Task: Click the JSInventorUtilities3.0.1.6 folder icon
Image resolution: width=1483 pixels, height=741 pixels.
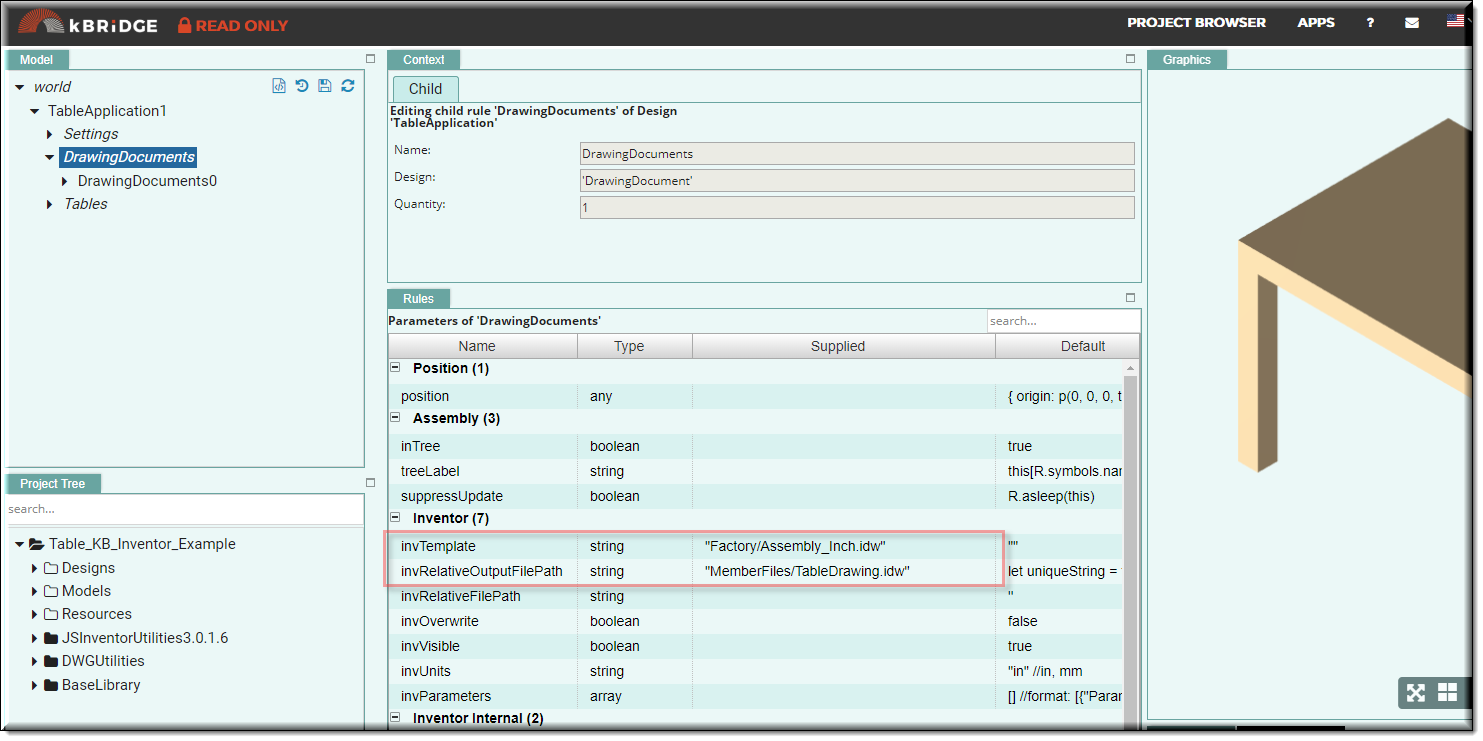Action: point(51,638)
